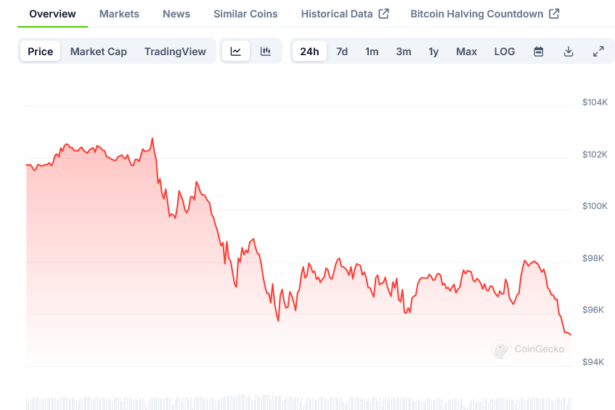Screen dimensions: 615x410
Task: Select the 7d time range
Action: pos(342,51)
